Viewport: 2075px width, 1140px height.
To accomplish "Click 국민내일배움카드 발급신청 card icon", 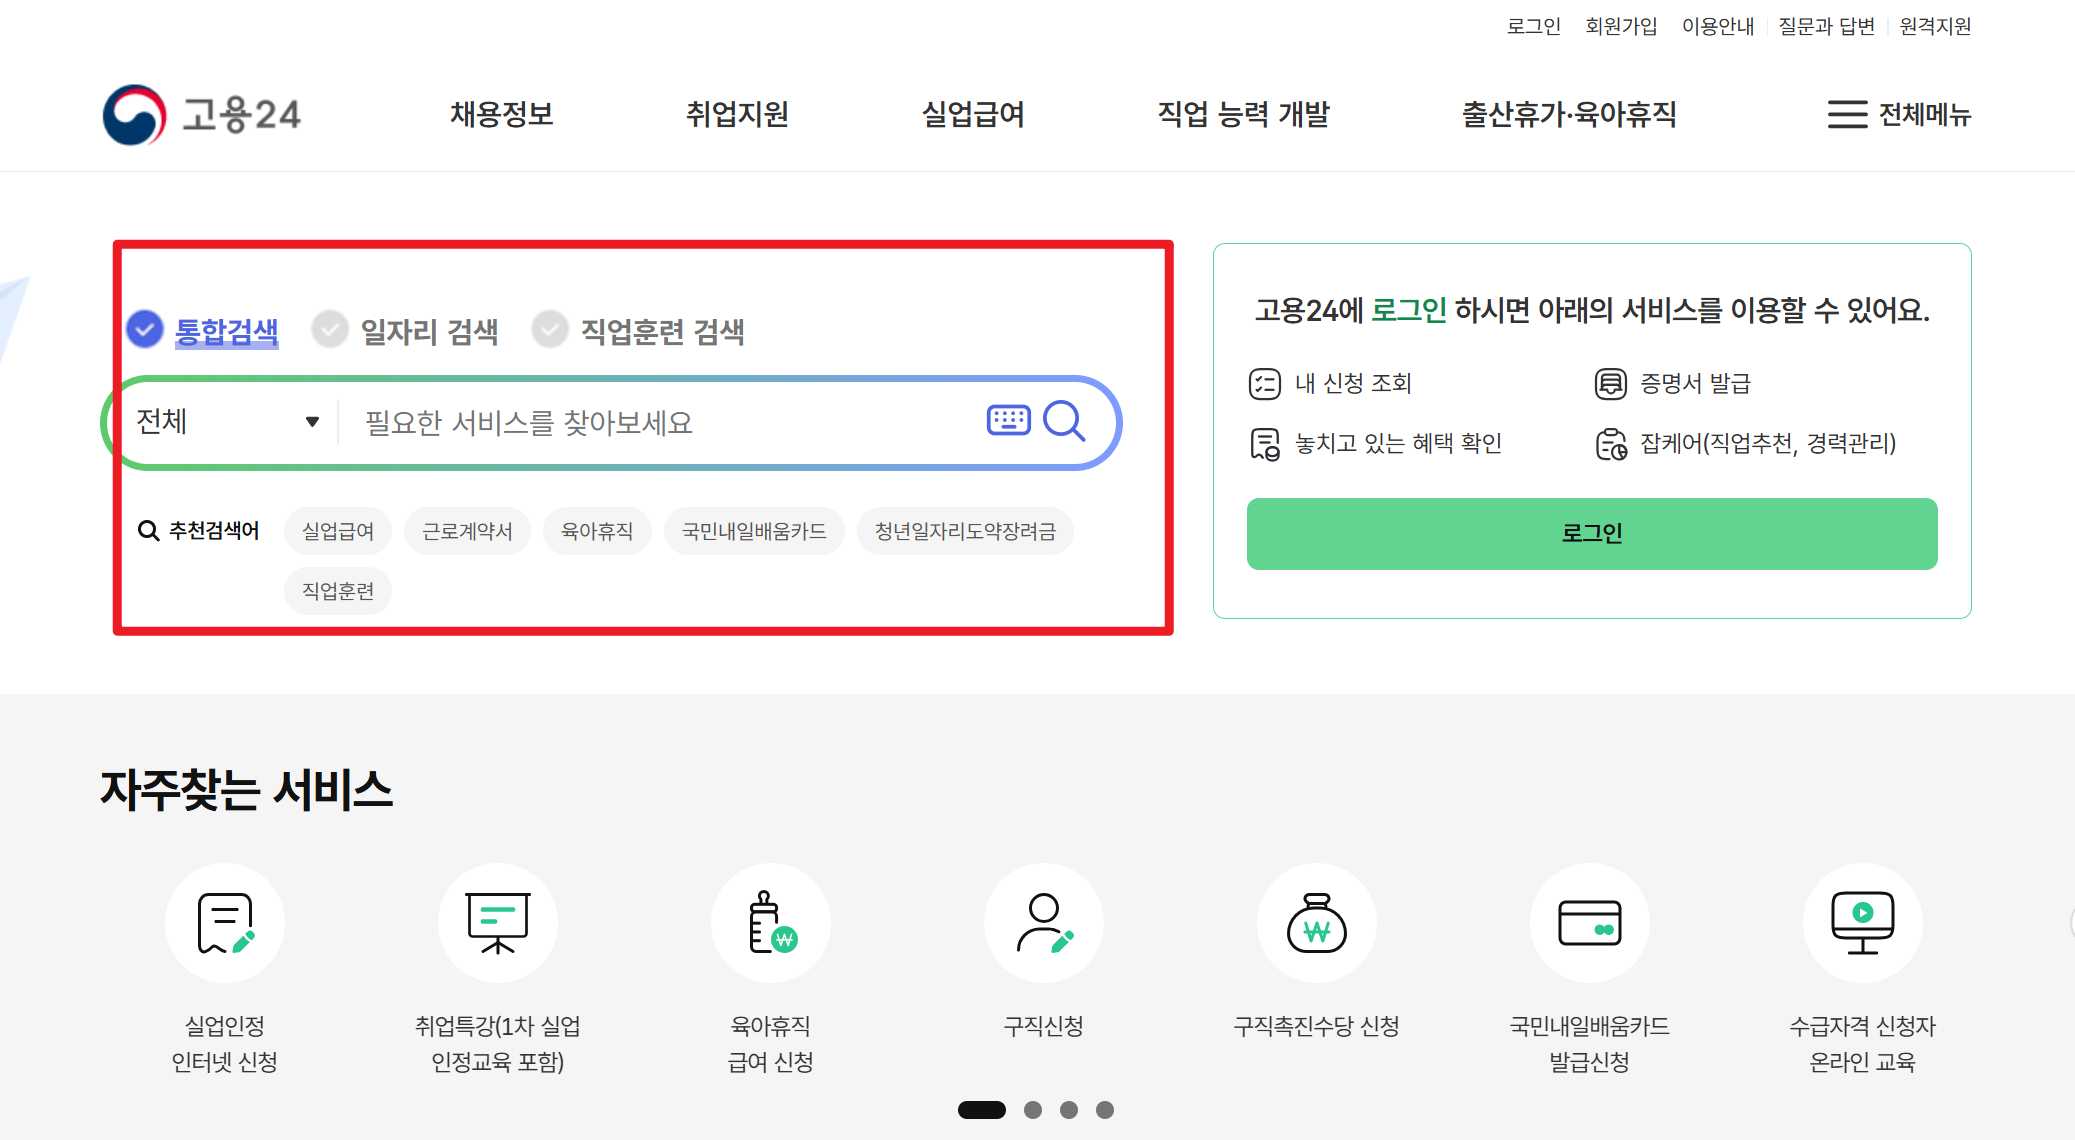I will pos(1589,922).
